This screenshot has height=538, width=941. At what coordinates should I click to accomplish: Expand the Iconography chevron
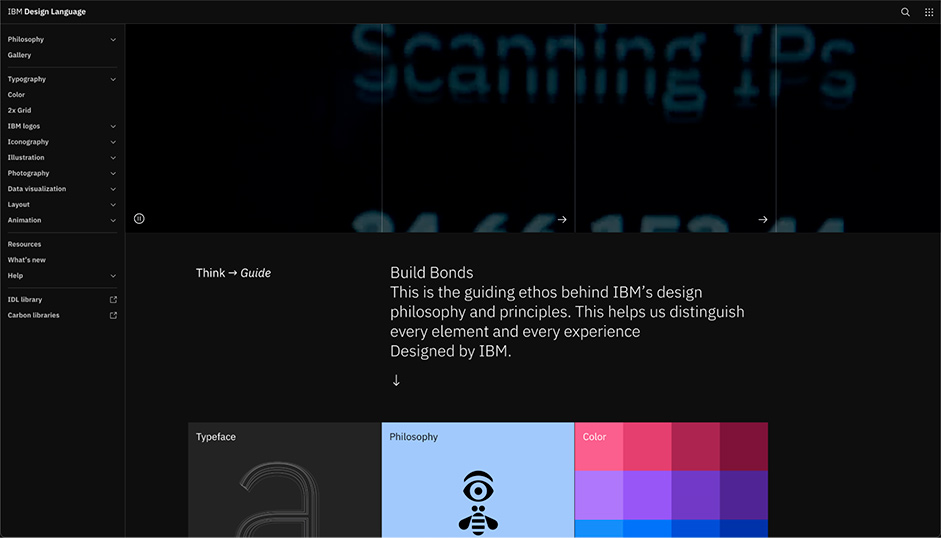coord(113,142)
